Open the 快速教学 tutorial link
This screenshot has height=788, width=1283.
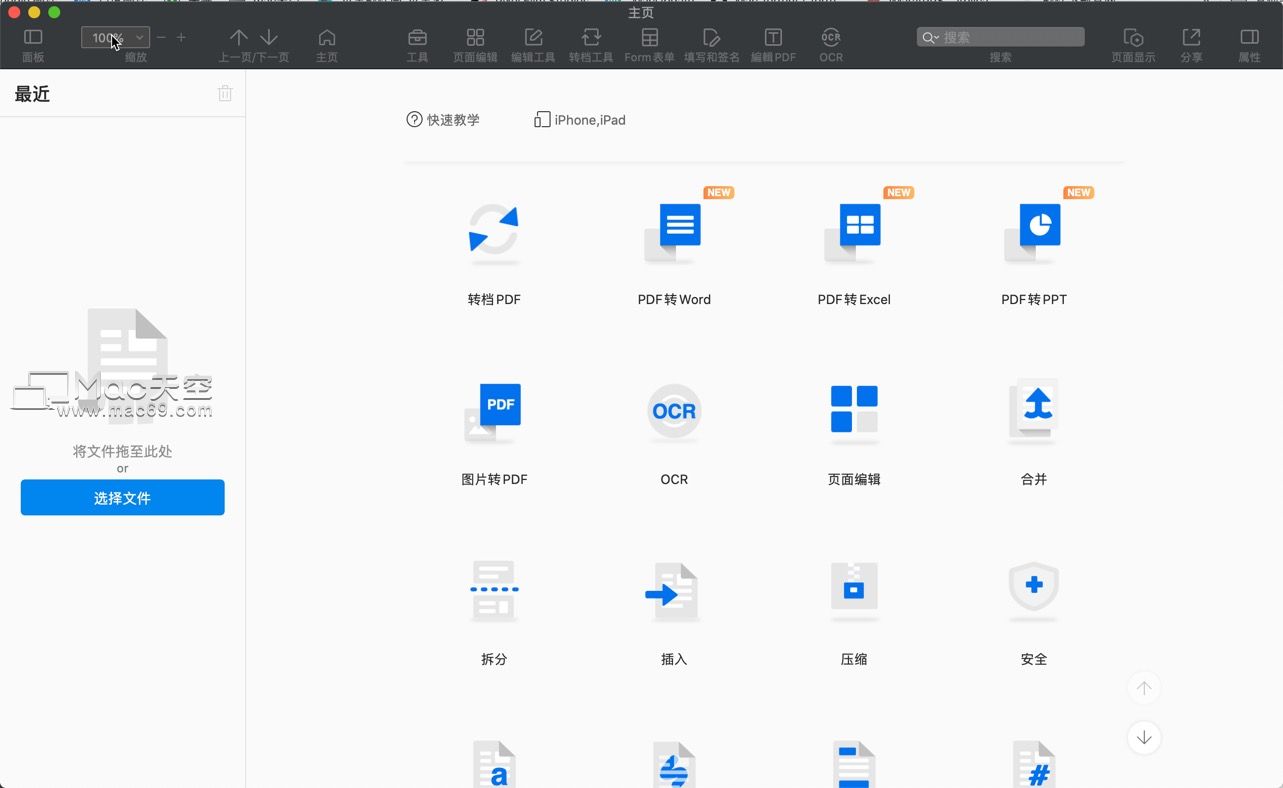443,120
